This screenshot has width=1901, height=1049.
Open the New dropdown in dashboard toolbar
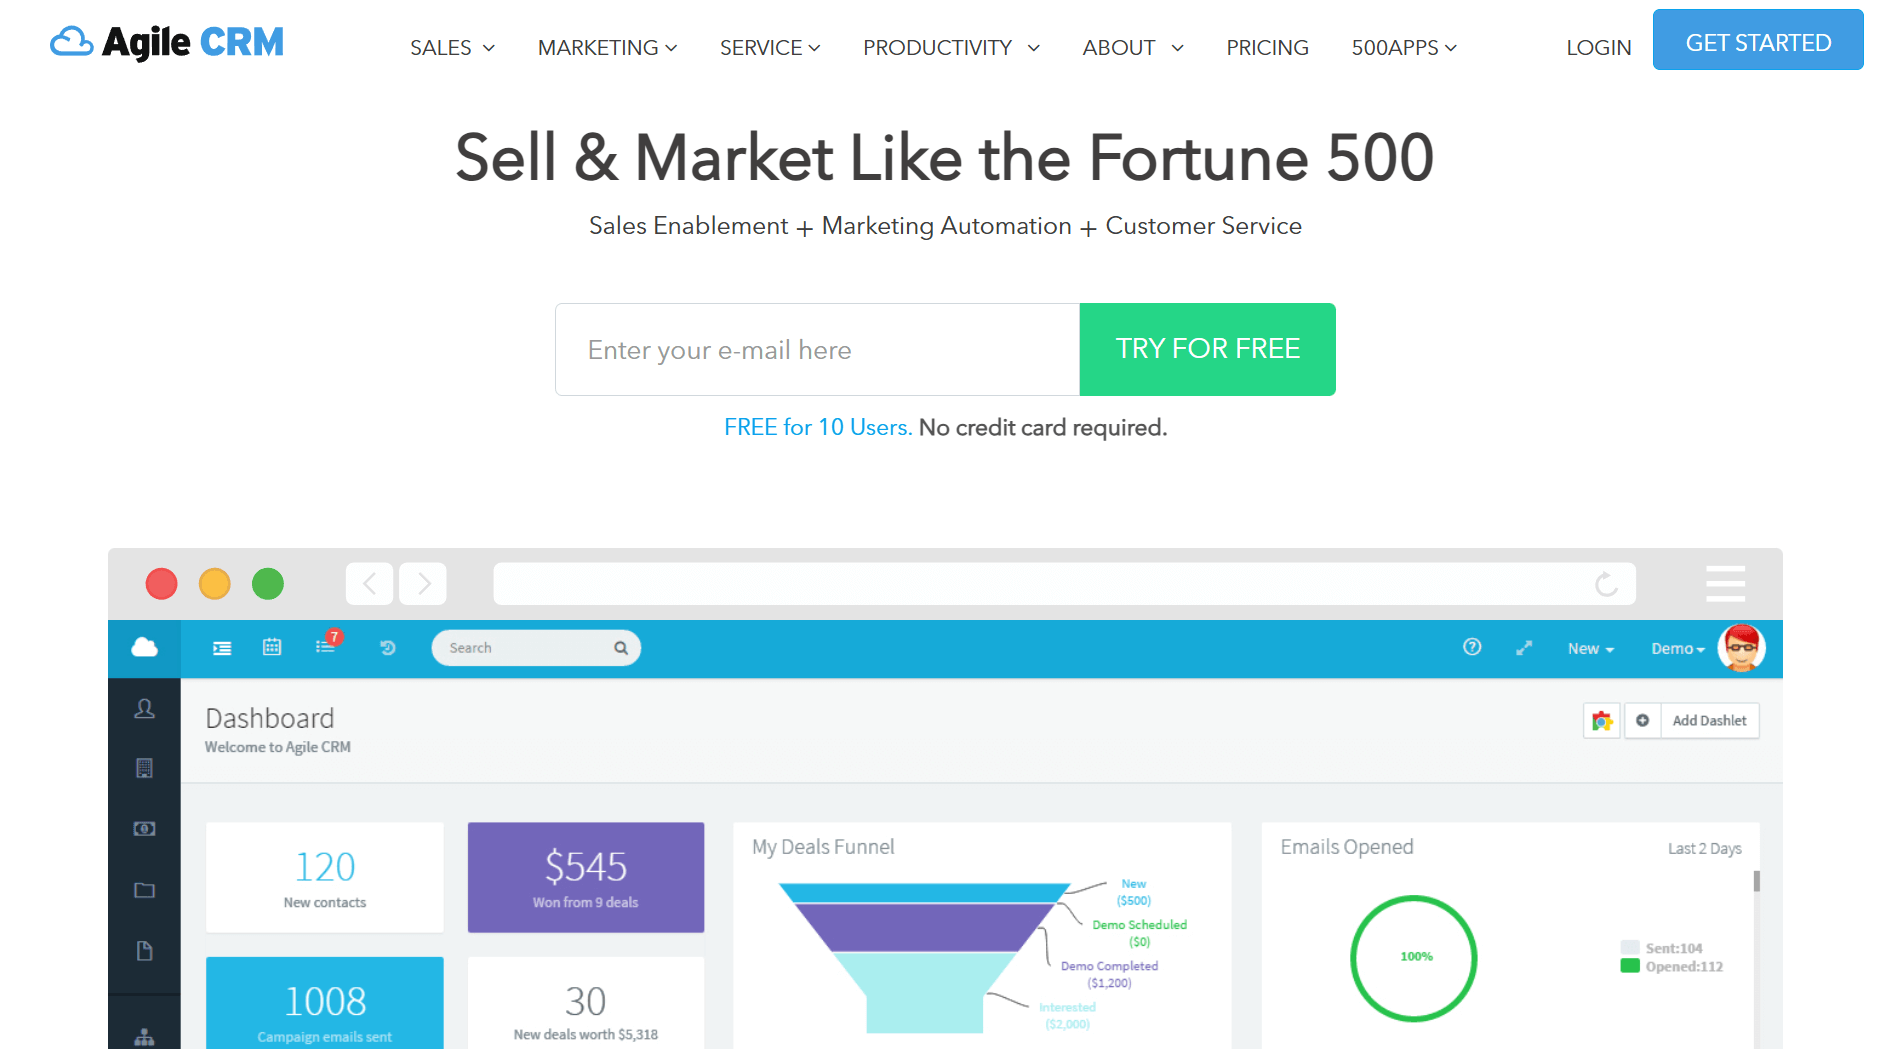tap(1589, 648)
